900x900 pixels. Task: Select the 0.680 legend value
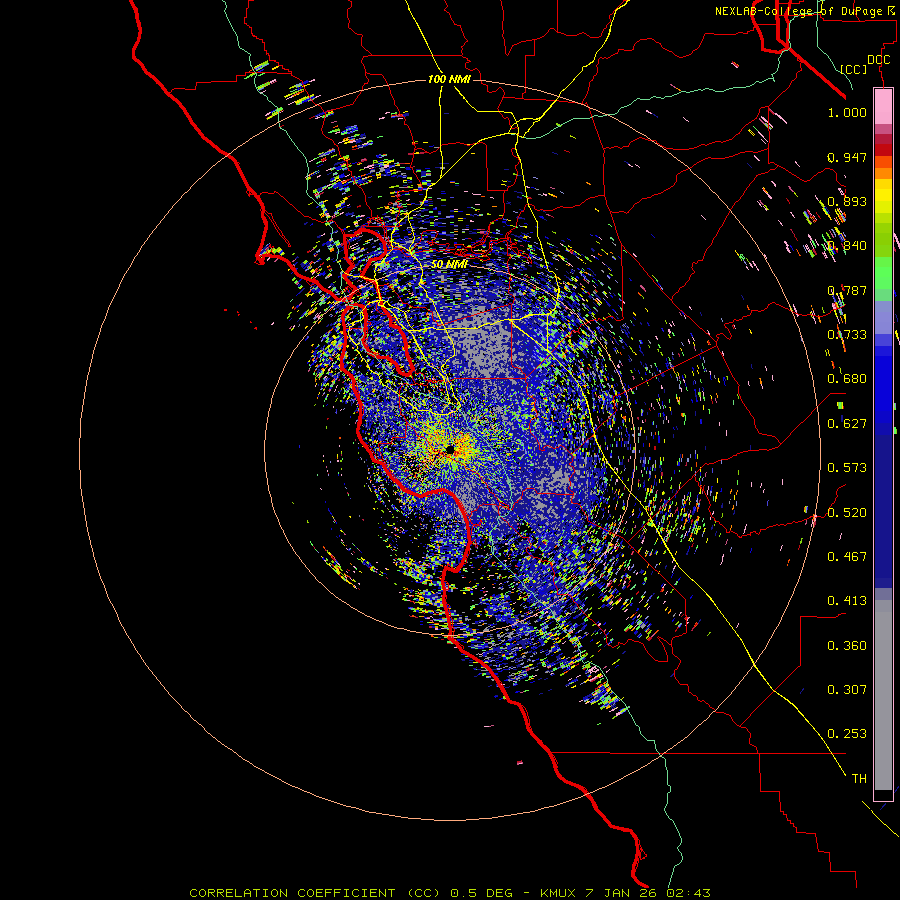847,379
